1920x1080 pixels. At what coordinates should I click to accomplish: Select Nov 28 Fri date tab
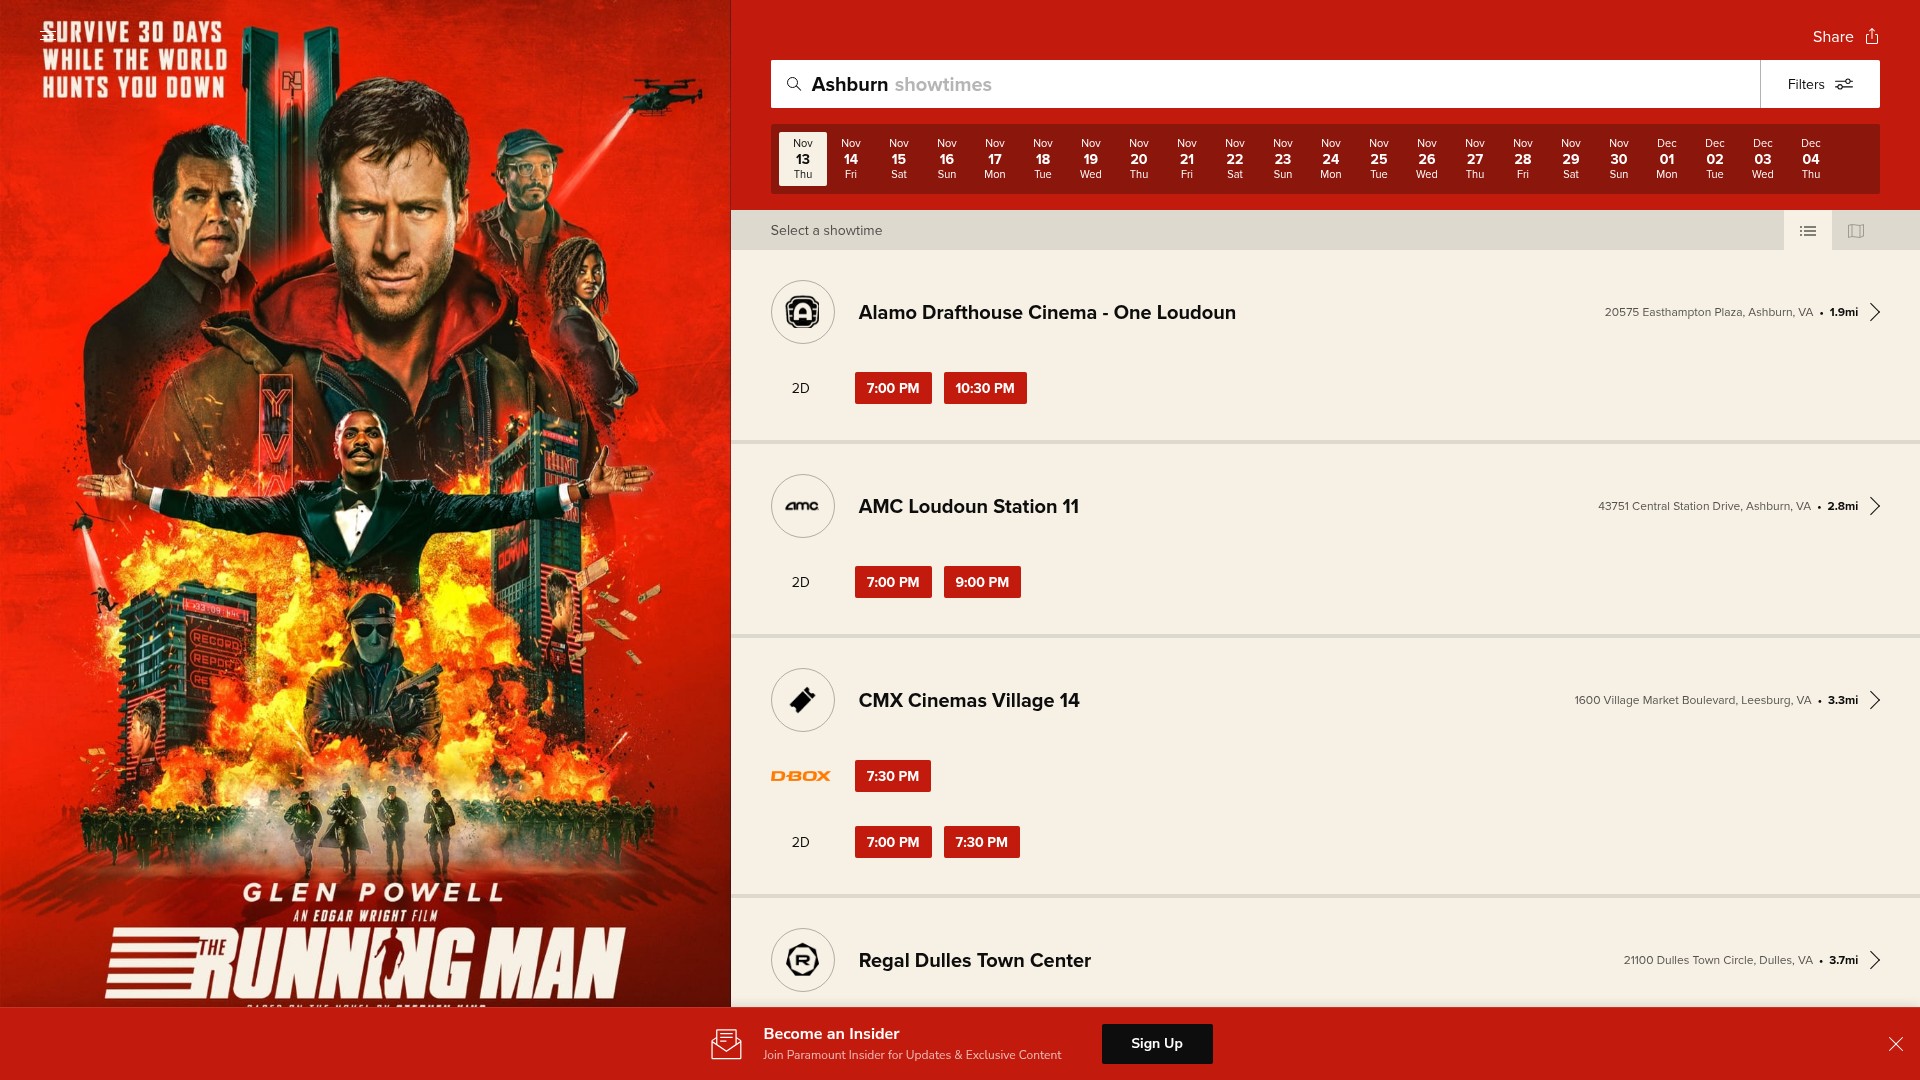(1523, 159)
